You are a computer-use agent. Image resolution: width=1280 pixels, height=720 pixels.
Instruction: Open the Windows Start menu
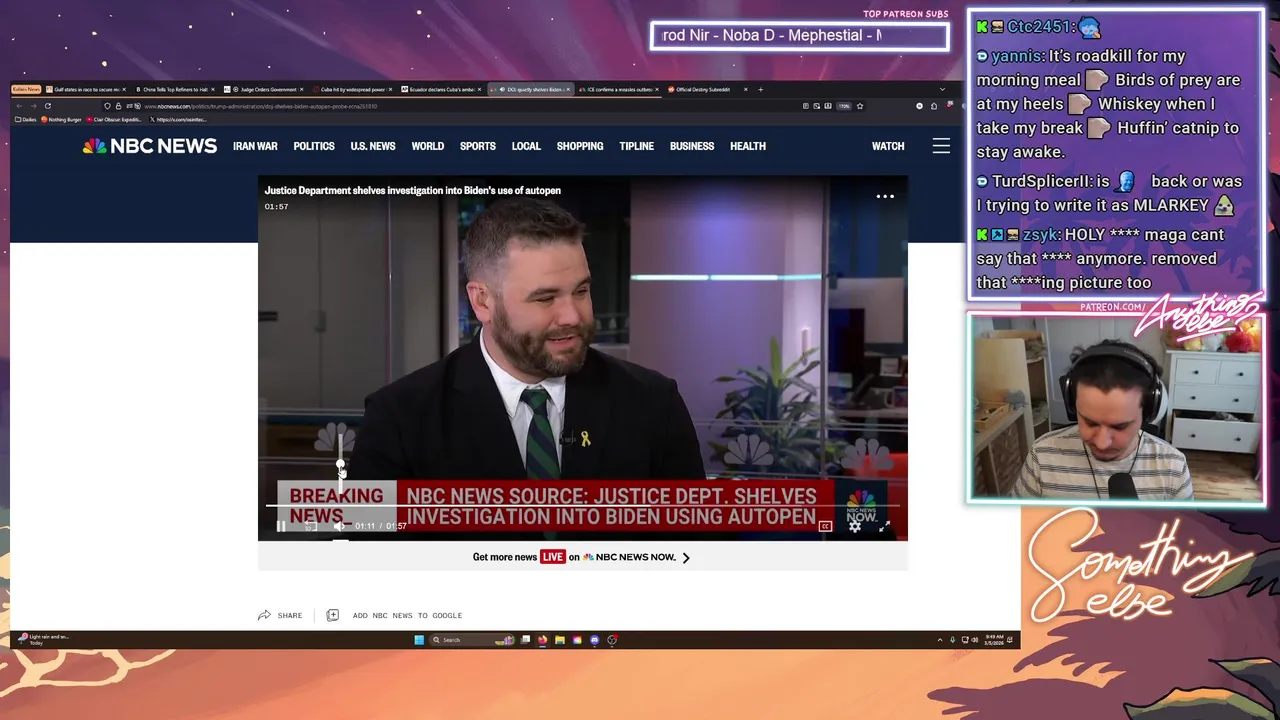coord(419,640)
